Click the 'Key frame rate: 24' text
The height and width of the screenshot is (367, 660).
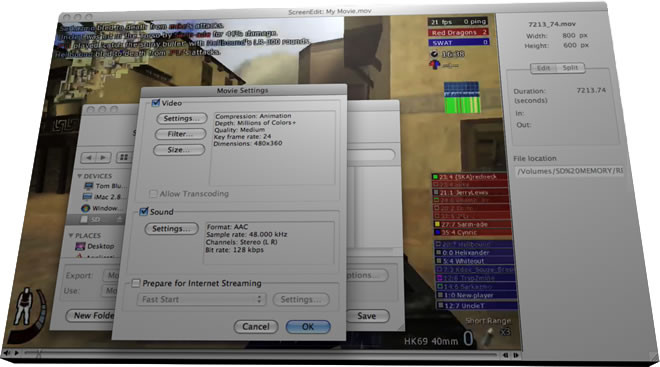click(242, 136)
